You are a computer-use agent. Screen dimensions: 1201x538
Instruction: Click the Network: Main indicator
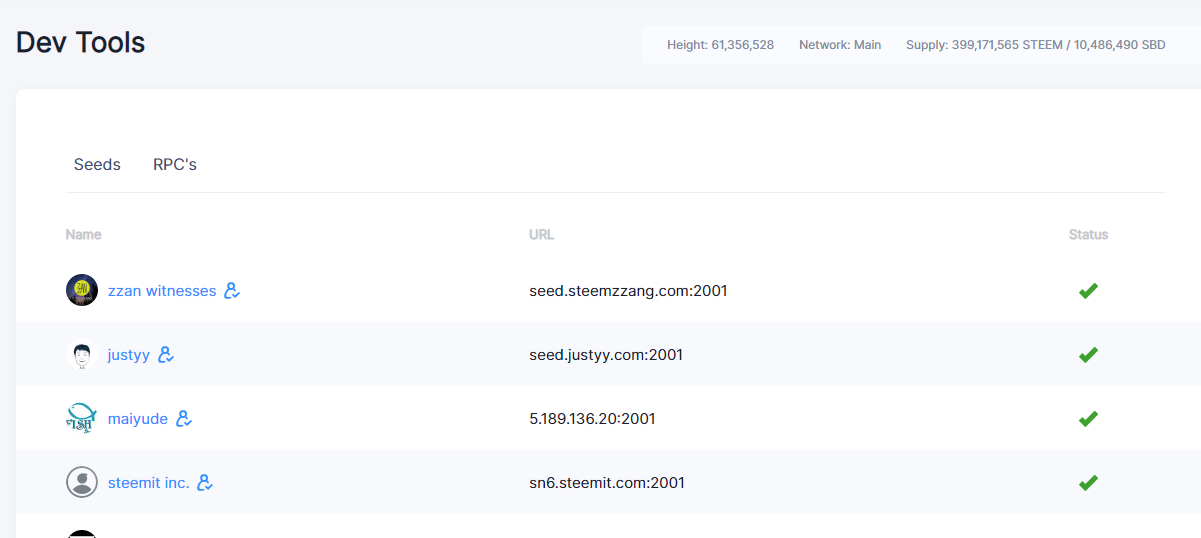click(x=840, y=45)
